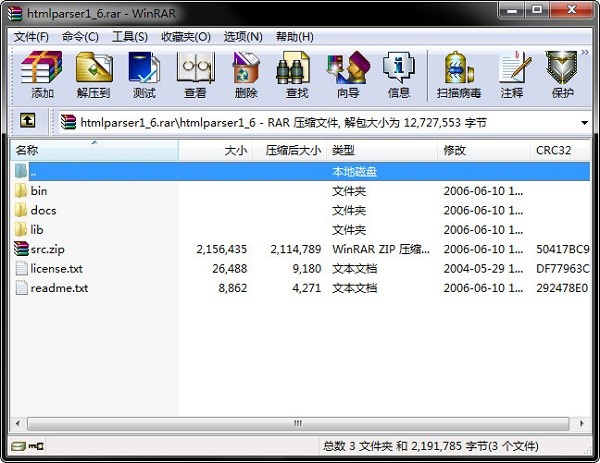Sort by Type (类型) column header
Viewport: 600px width, 463px height.
[x=382, y=150]
